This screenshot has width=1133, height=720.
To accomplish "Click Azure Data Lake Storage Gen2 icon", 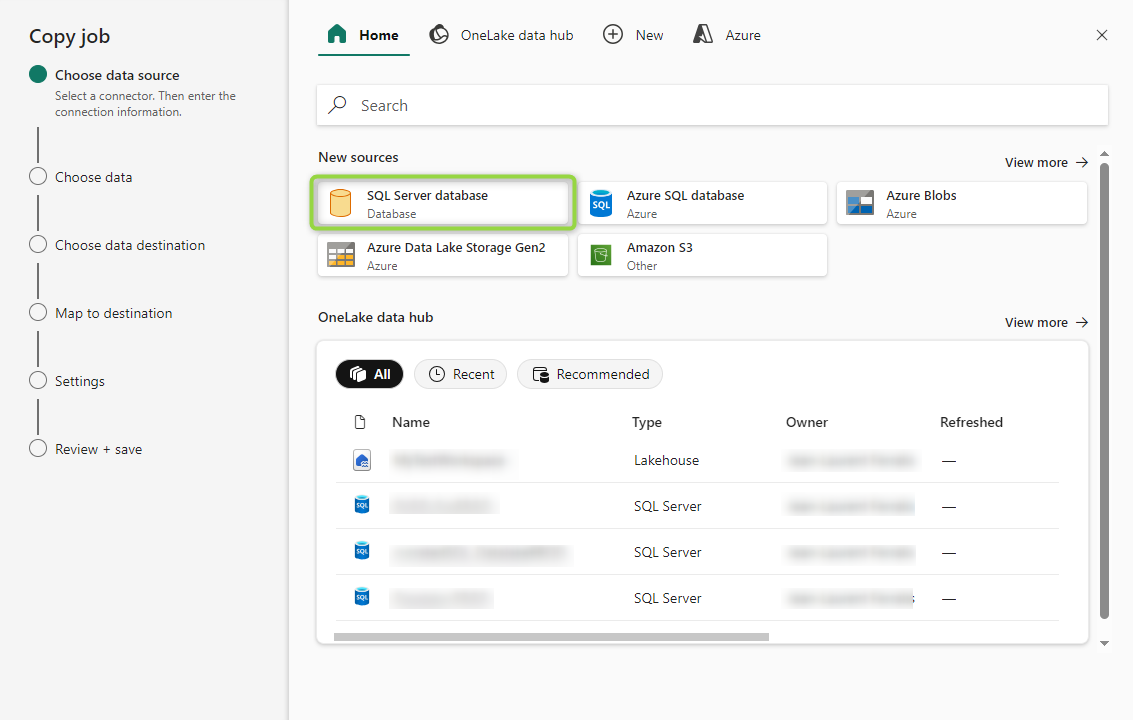I will (341, 255).
